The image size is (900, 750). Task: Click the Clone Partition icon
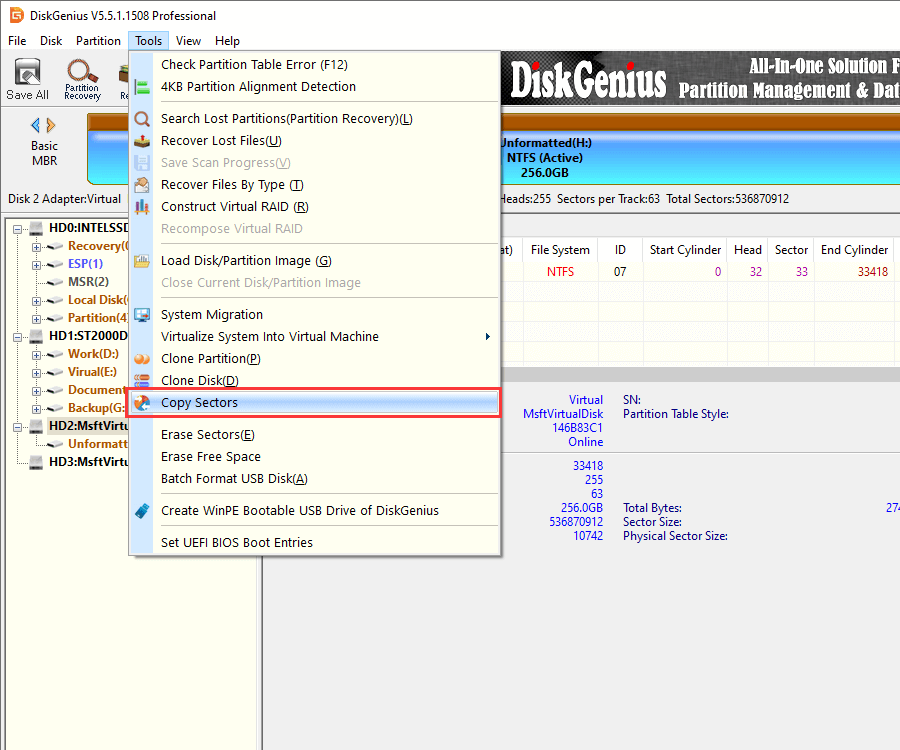tap(142, 359)
